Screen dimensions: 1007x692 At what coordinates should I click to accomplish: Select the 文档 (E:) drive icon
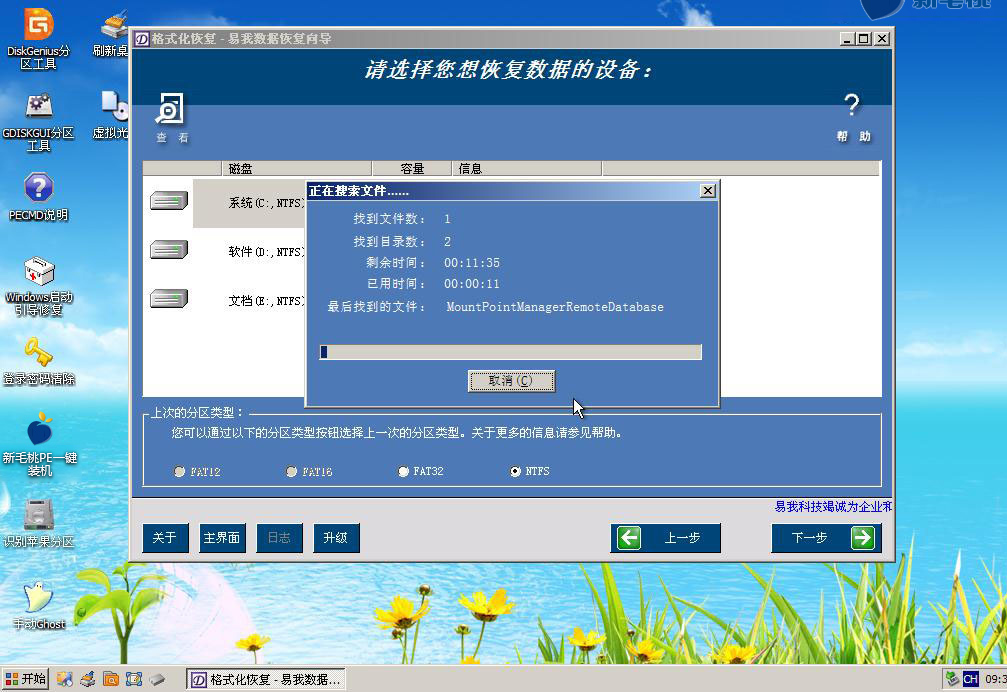click(x=169, y=298)
